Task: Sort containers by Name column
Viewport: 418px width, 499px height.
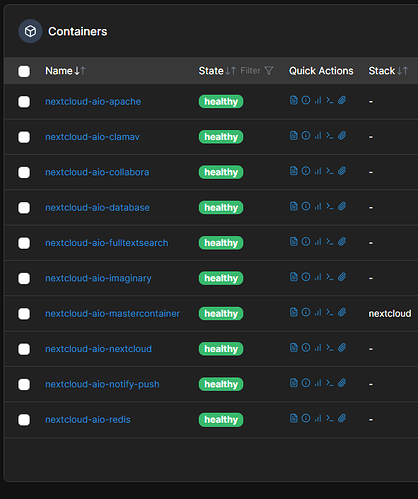Action: click(x=65, y=71)
